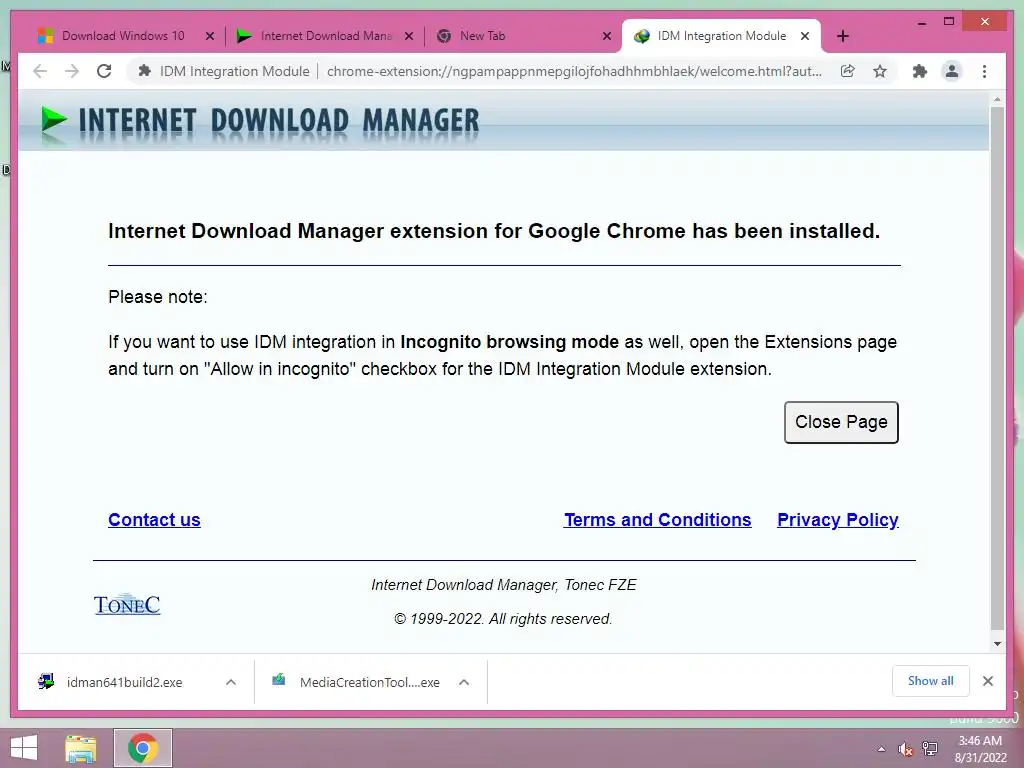Share this page via share icon
Image resolution: width=1024 pixels, height=768 pixels.
coord(848,71)
